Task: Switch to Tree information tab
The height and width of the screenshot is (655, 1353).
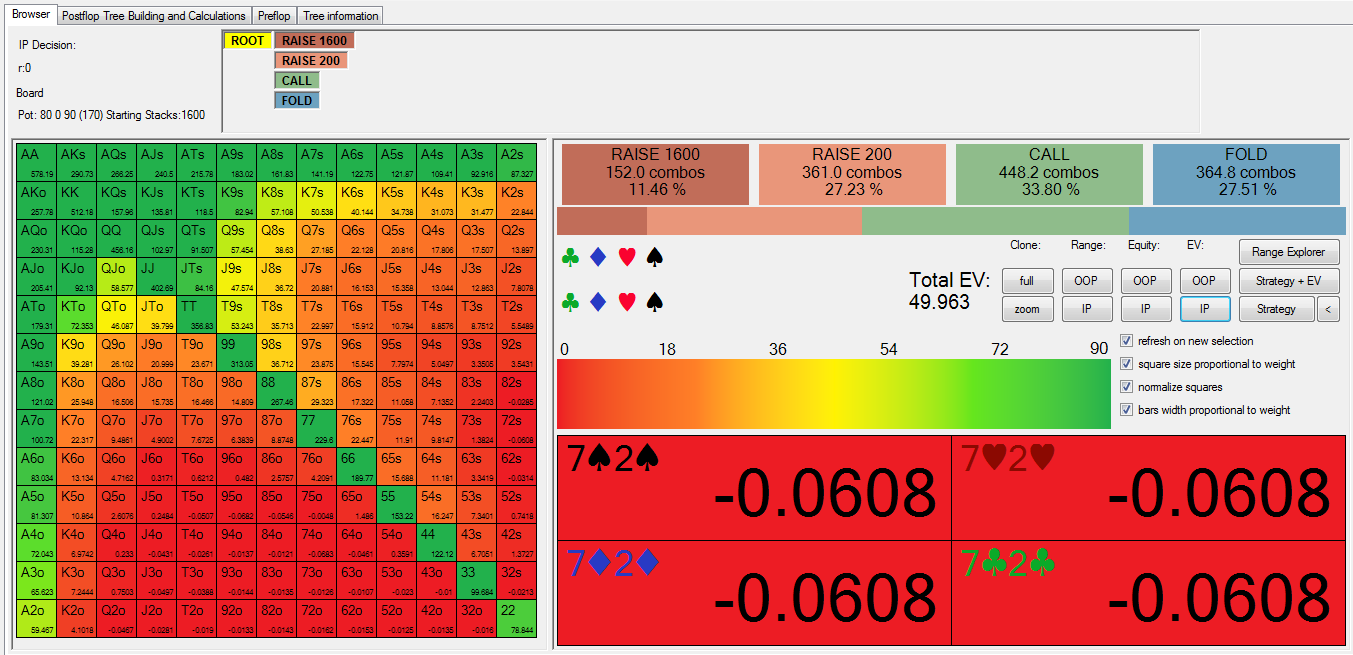Action: pyautogui.click(x=341, y=16)
